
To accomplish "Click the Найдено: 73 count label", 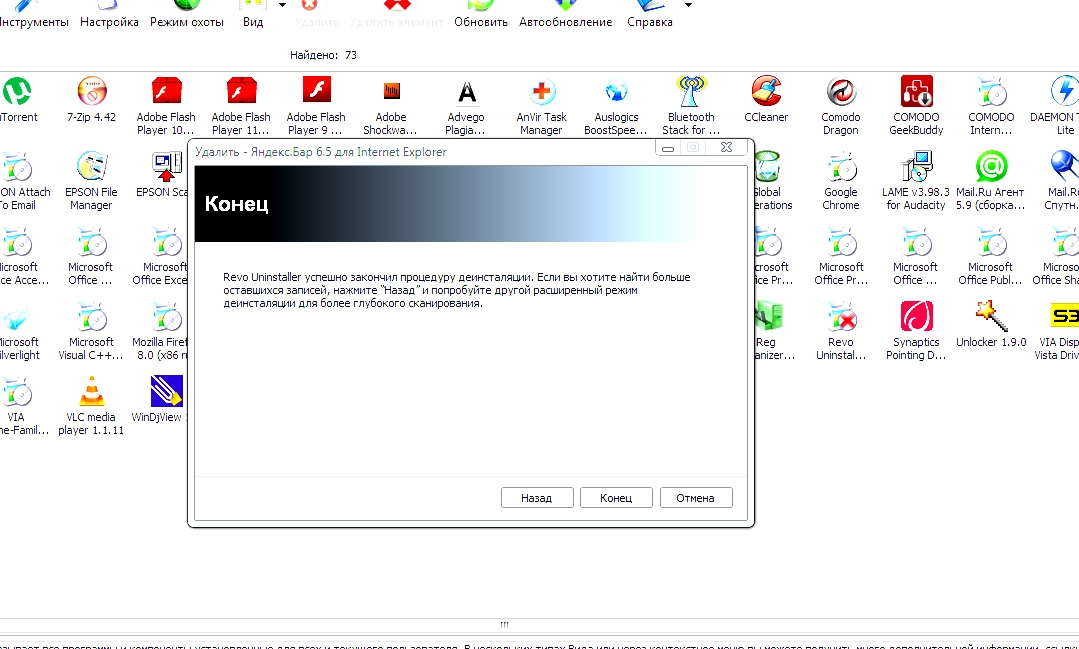I will pyautogui.click(x=323, y=55).
